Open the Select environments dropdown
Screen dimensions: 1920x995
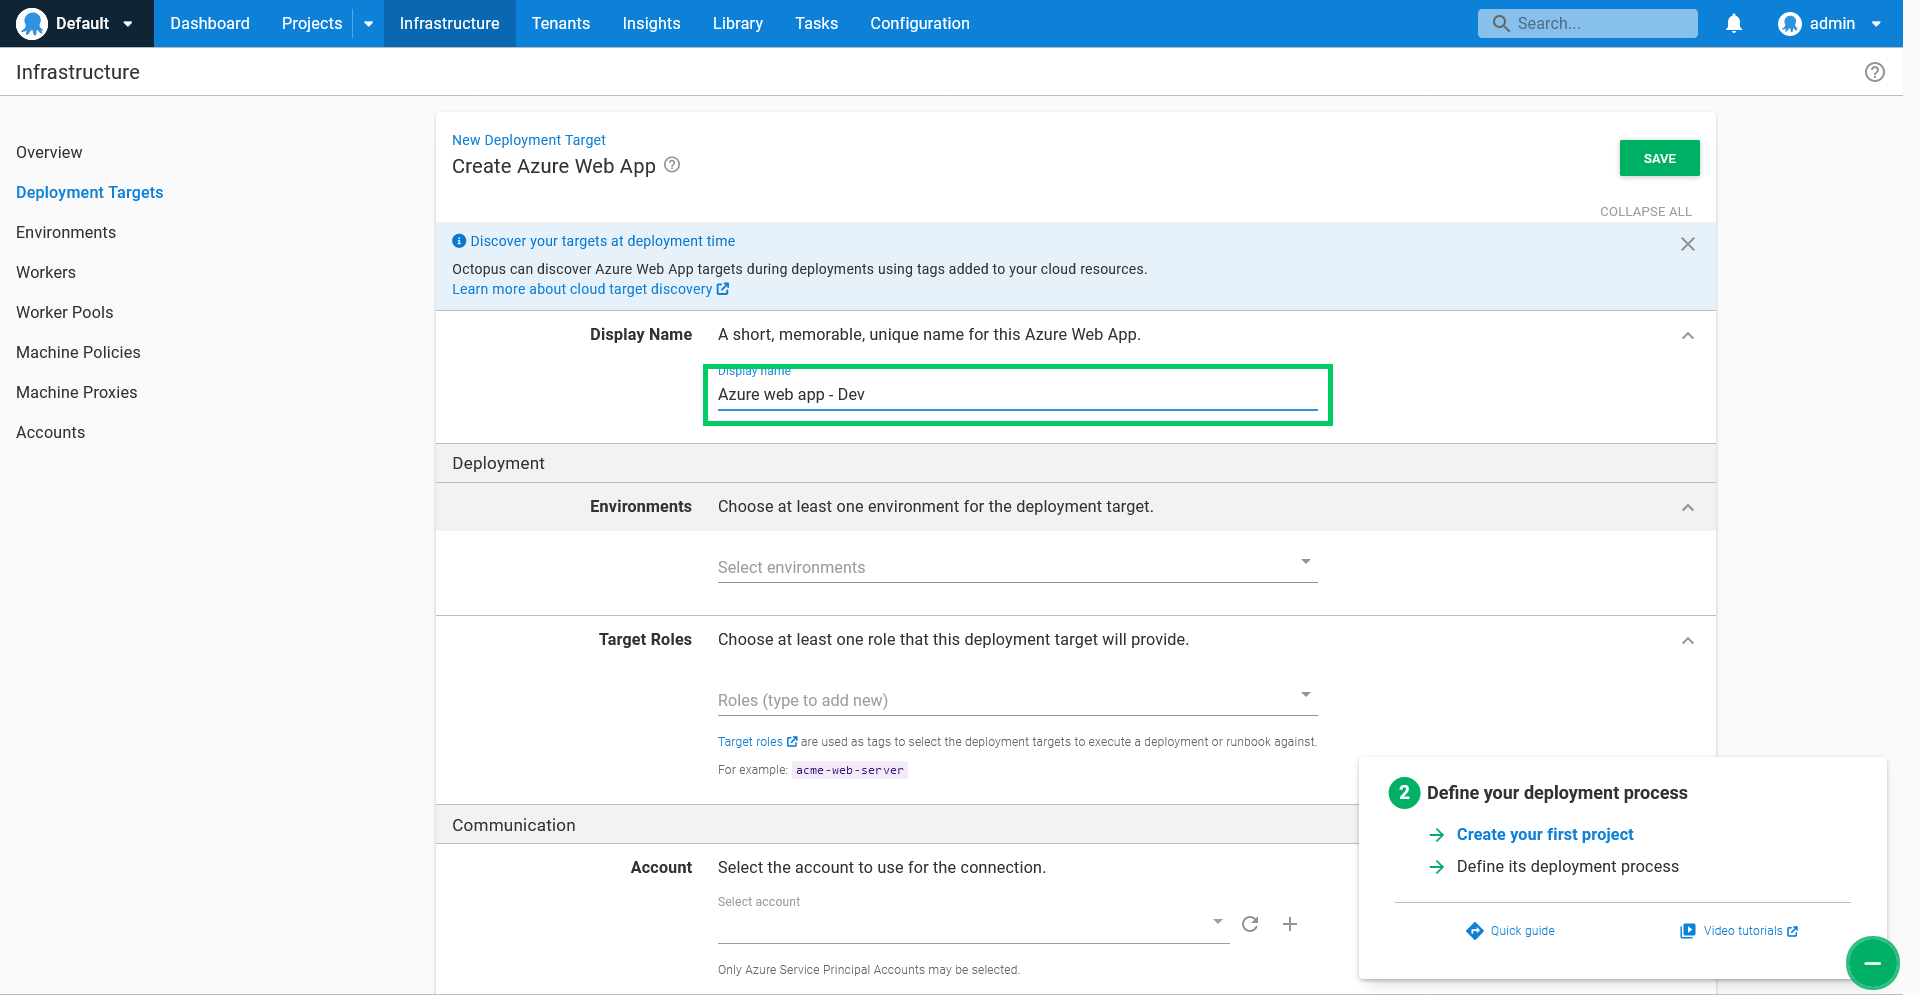tap(1018, 567)
